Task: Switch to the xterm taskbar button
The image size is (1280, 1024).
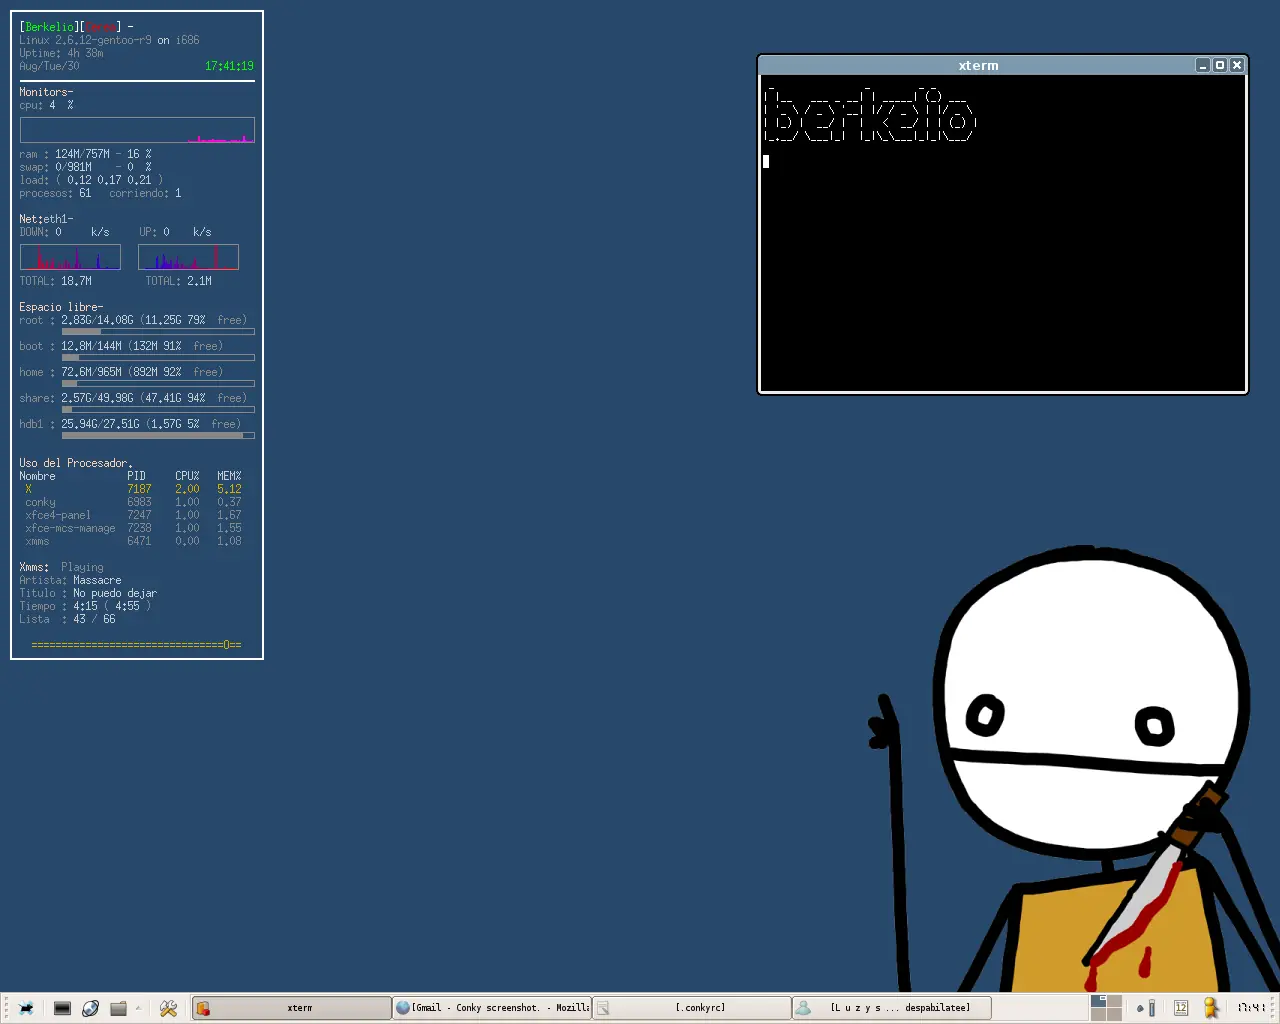Action: click(292, 1008)
